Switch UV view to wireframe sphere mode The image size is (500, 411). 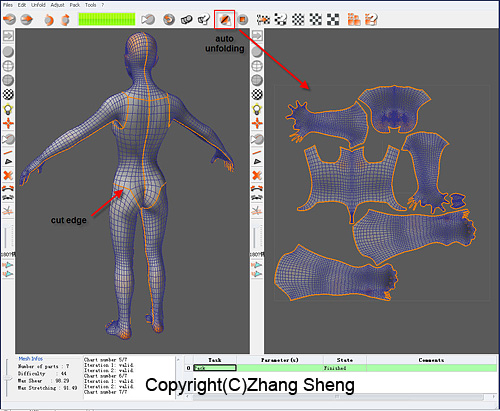(x=257, y=66)
